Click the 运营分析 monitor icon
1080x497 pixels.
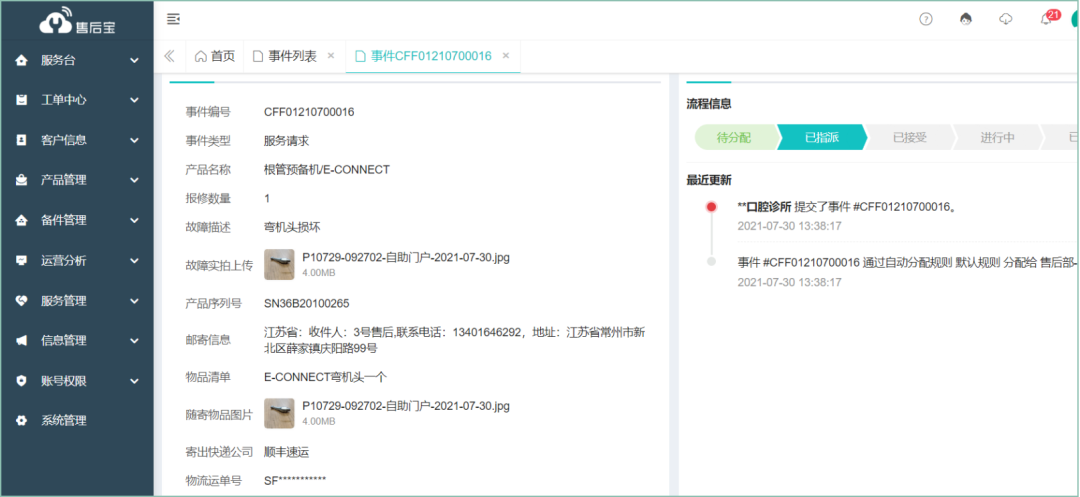21,261
